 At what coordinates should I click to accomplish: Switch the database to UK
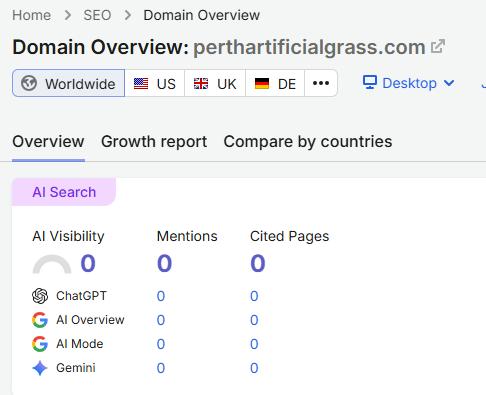coord(215,83)
